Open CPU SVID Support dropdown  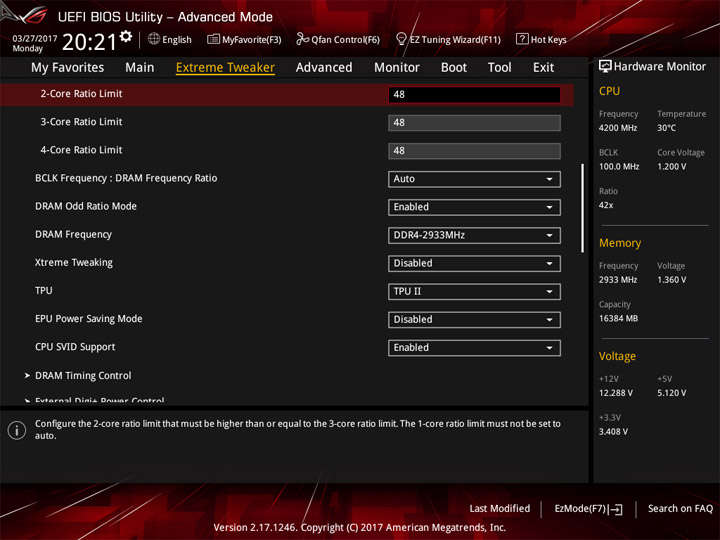coord(474,348)
